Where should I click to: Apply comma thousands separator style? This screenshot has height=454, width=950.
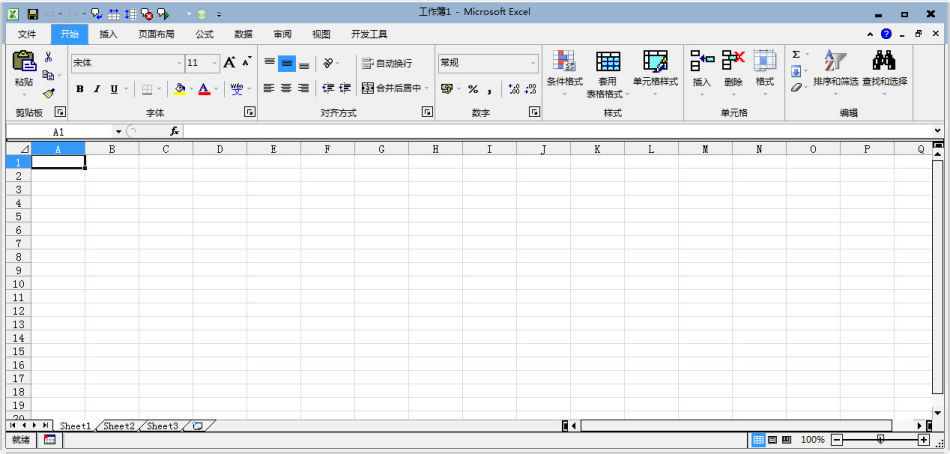(490, 90)
